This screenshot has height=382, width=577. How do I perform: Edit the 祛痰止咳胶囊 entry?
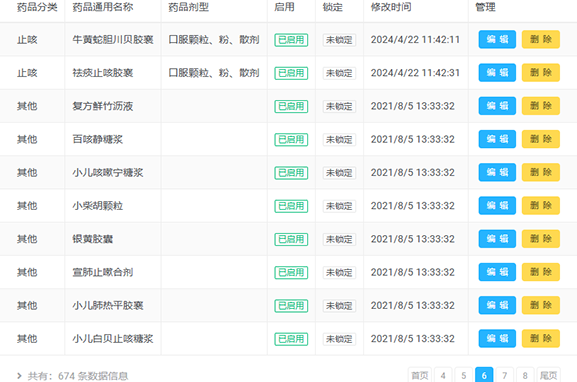497,72
